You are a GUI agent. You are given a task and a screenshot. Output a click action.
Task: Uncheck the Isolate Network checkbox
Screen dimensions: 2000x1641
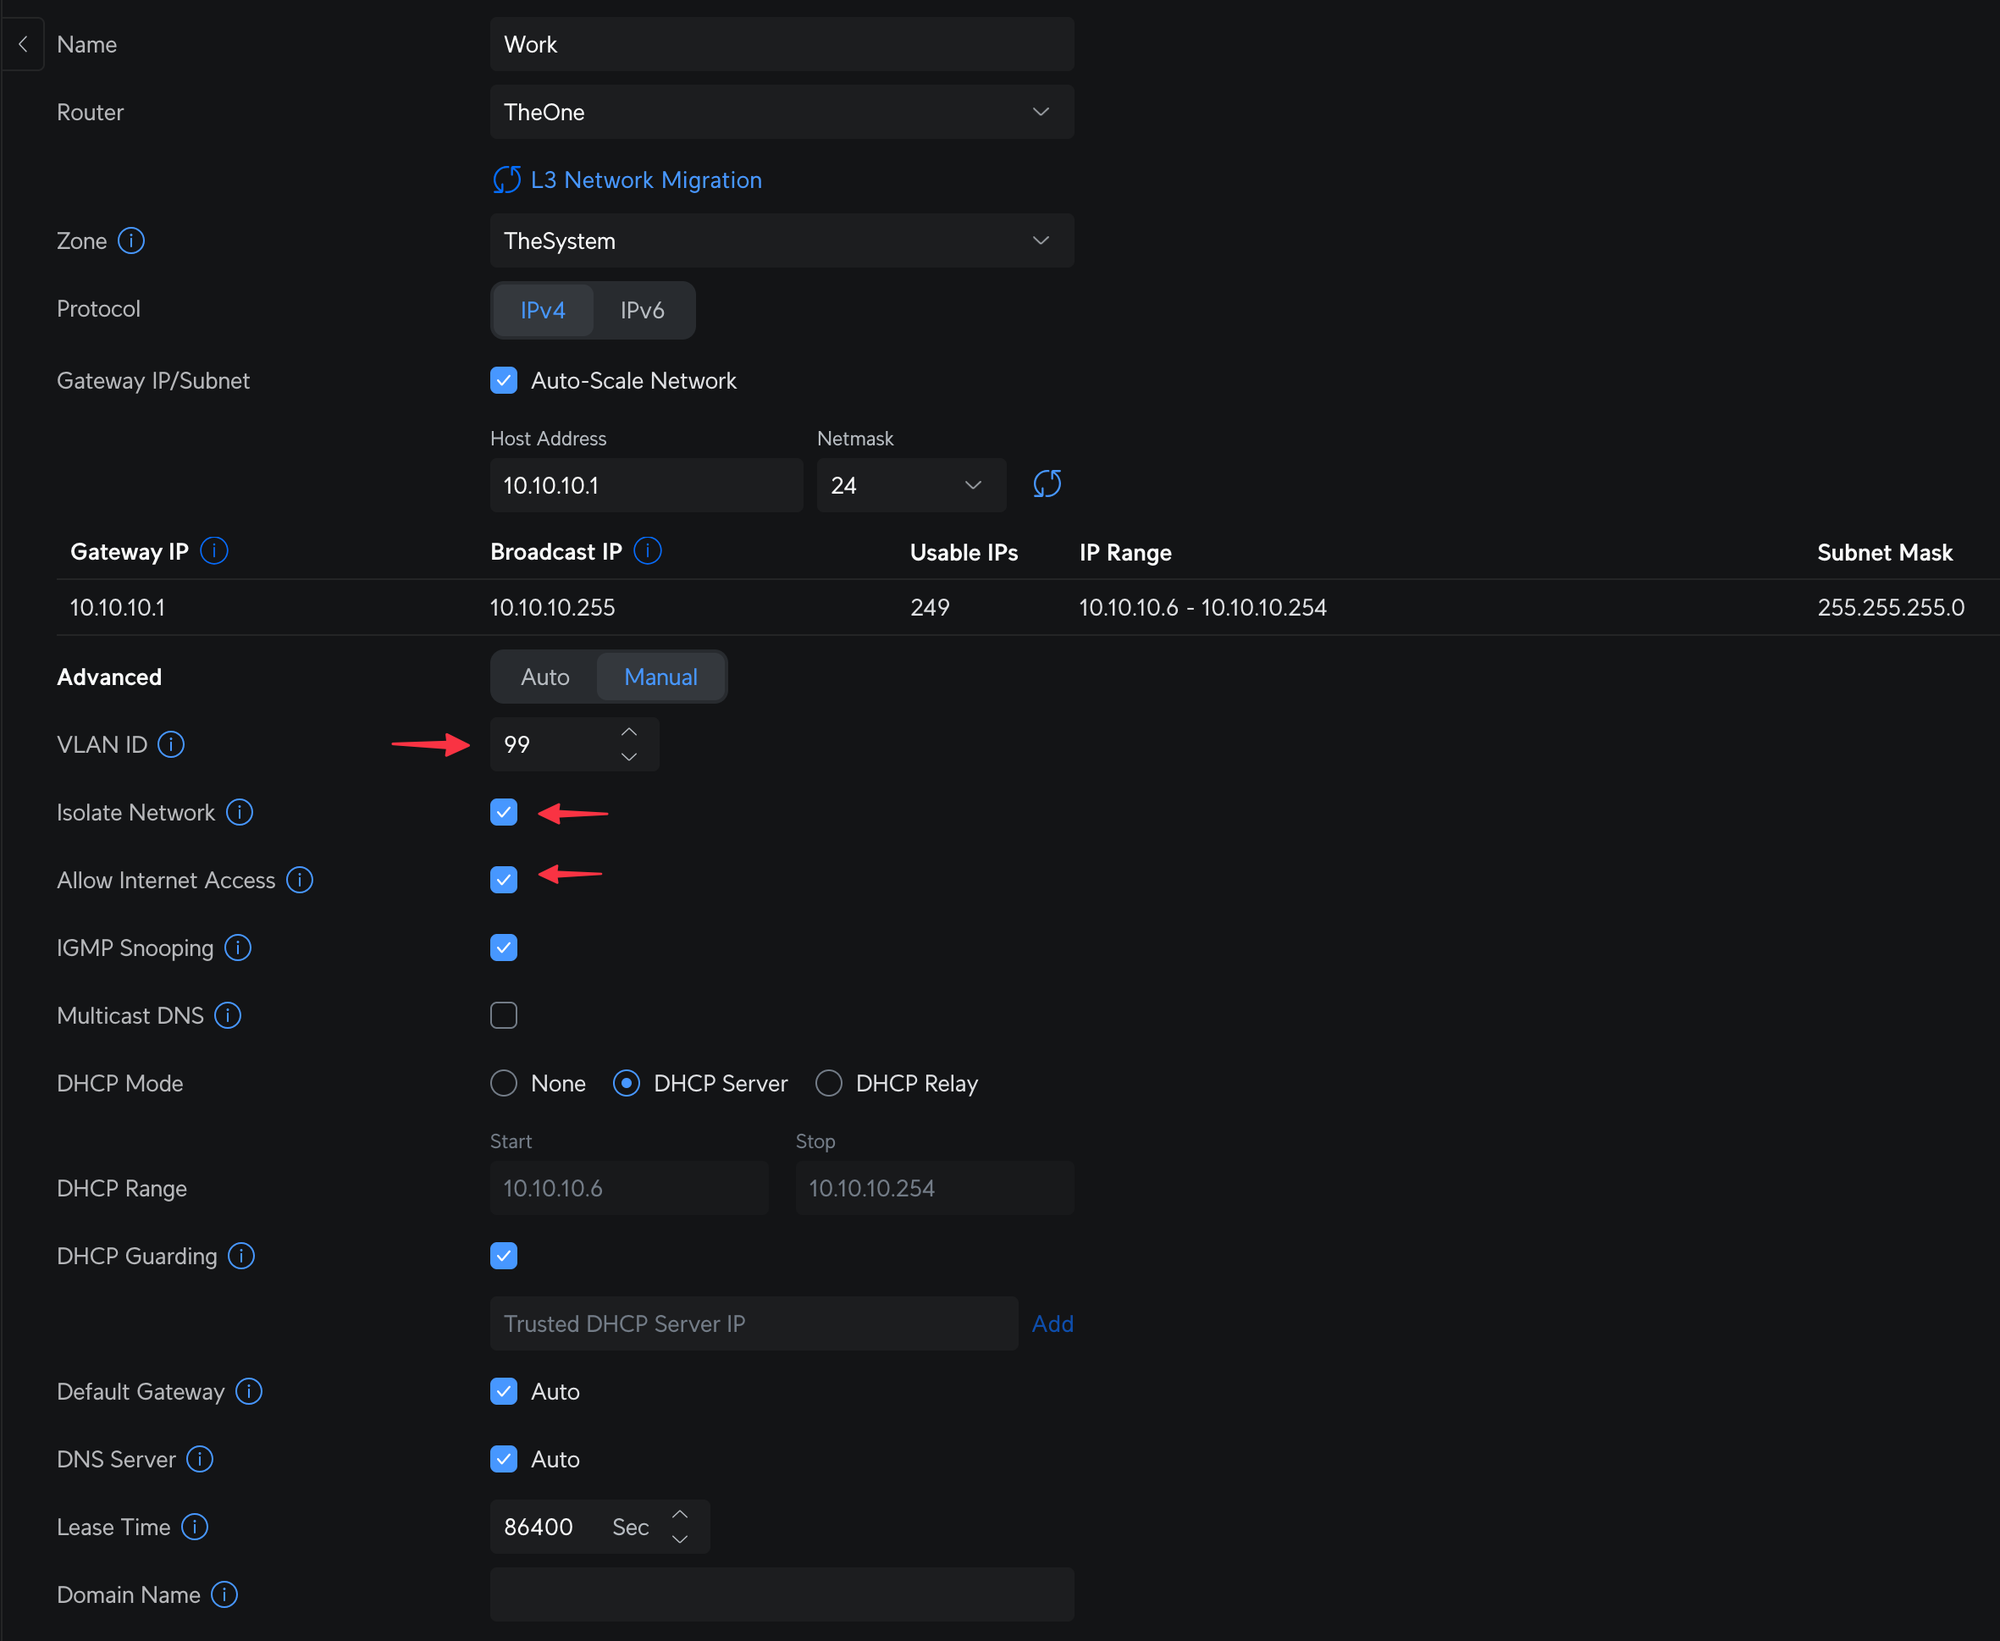tap(504, 812)
